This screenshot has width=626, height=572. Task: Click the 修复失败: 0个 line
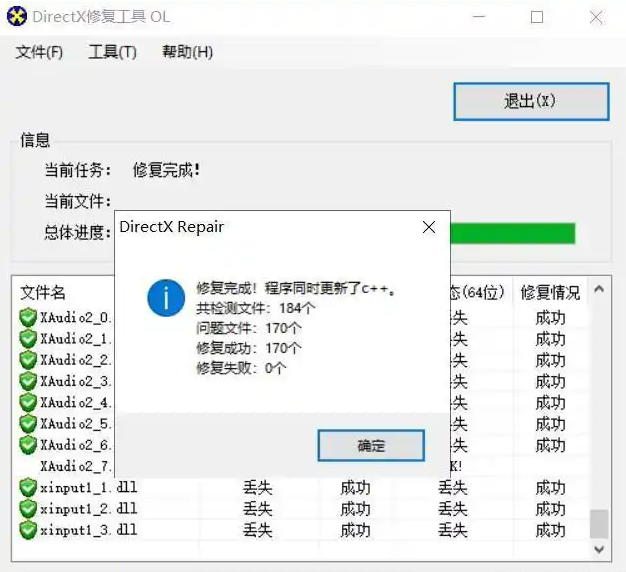click(241, 368)
